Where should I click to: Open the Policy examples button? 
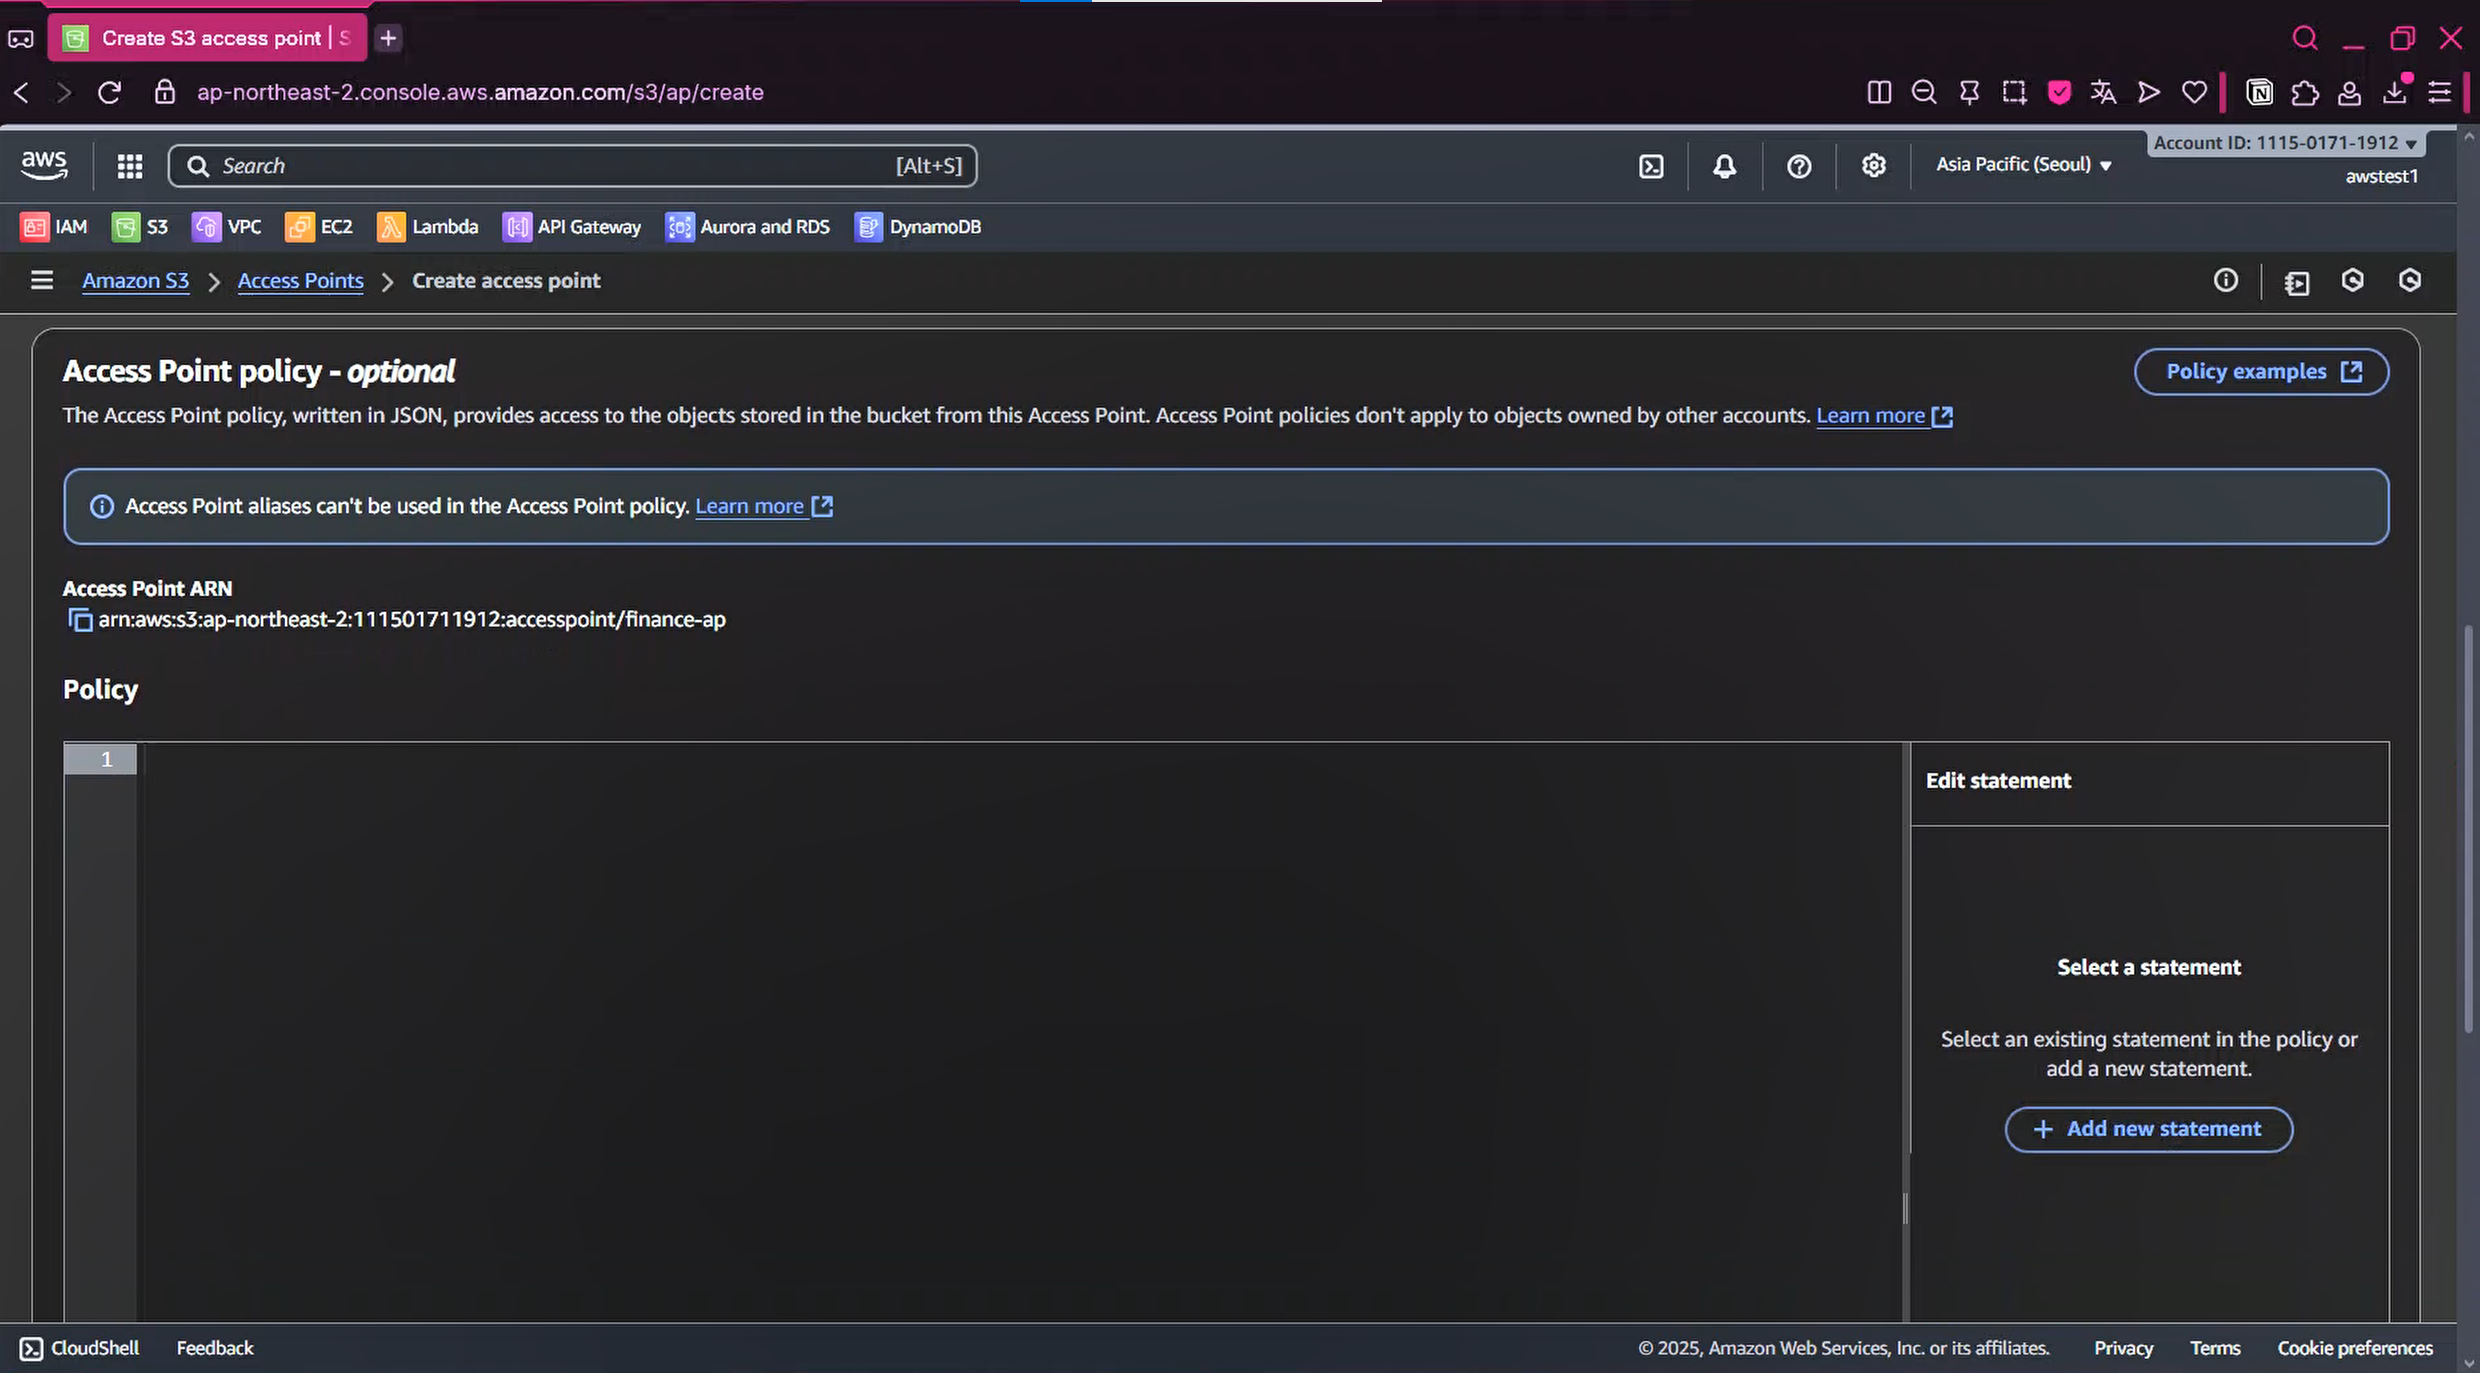2261,372
